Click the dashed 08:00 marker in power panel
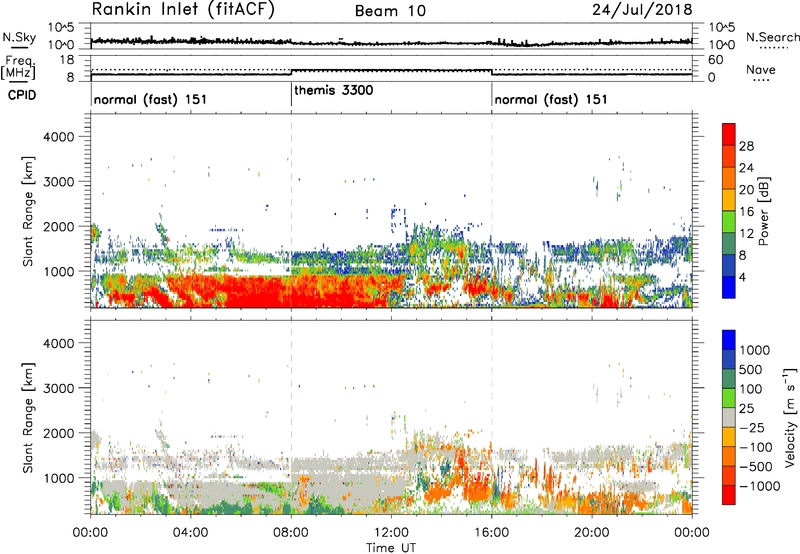The image size is (800, 554). tap(291, 211)
